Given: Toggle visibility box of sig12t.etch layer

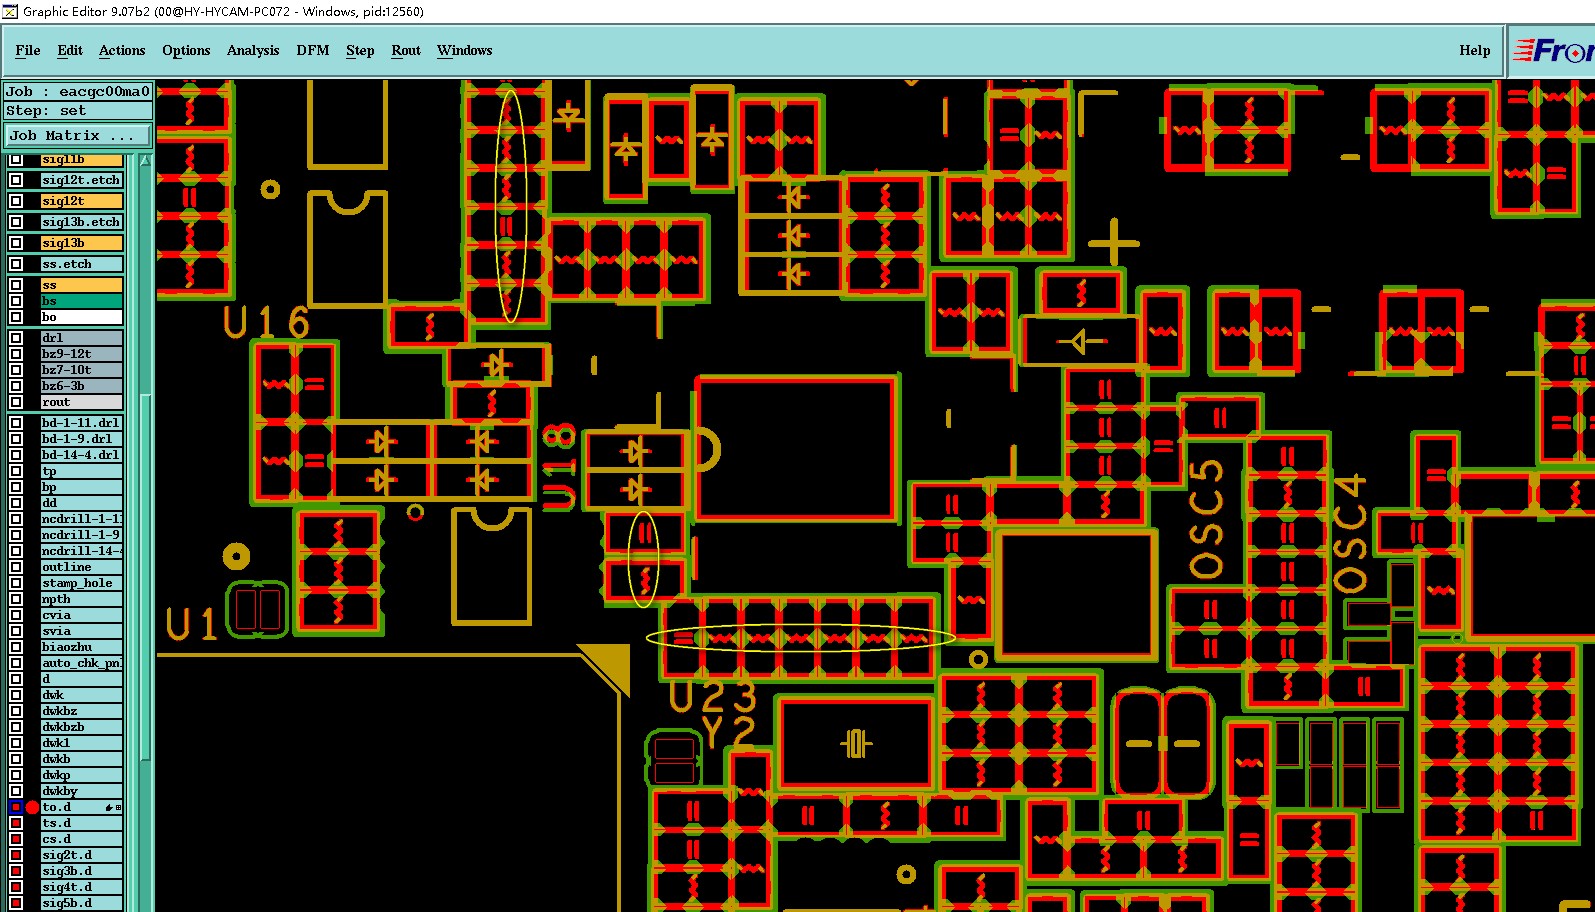Looking at the screenshot, I should (16, 180).
